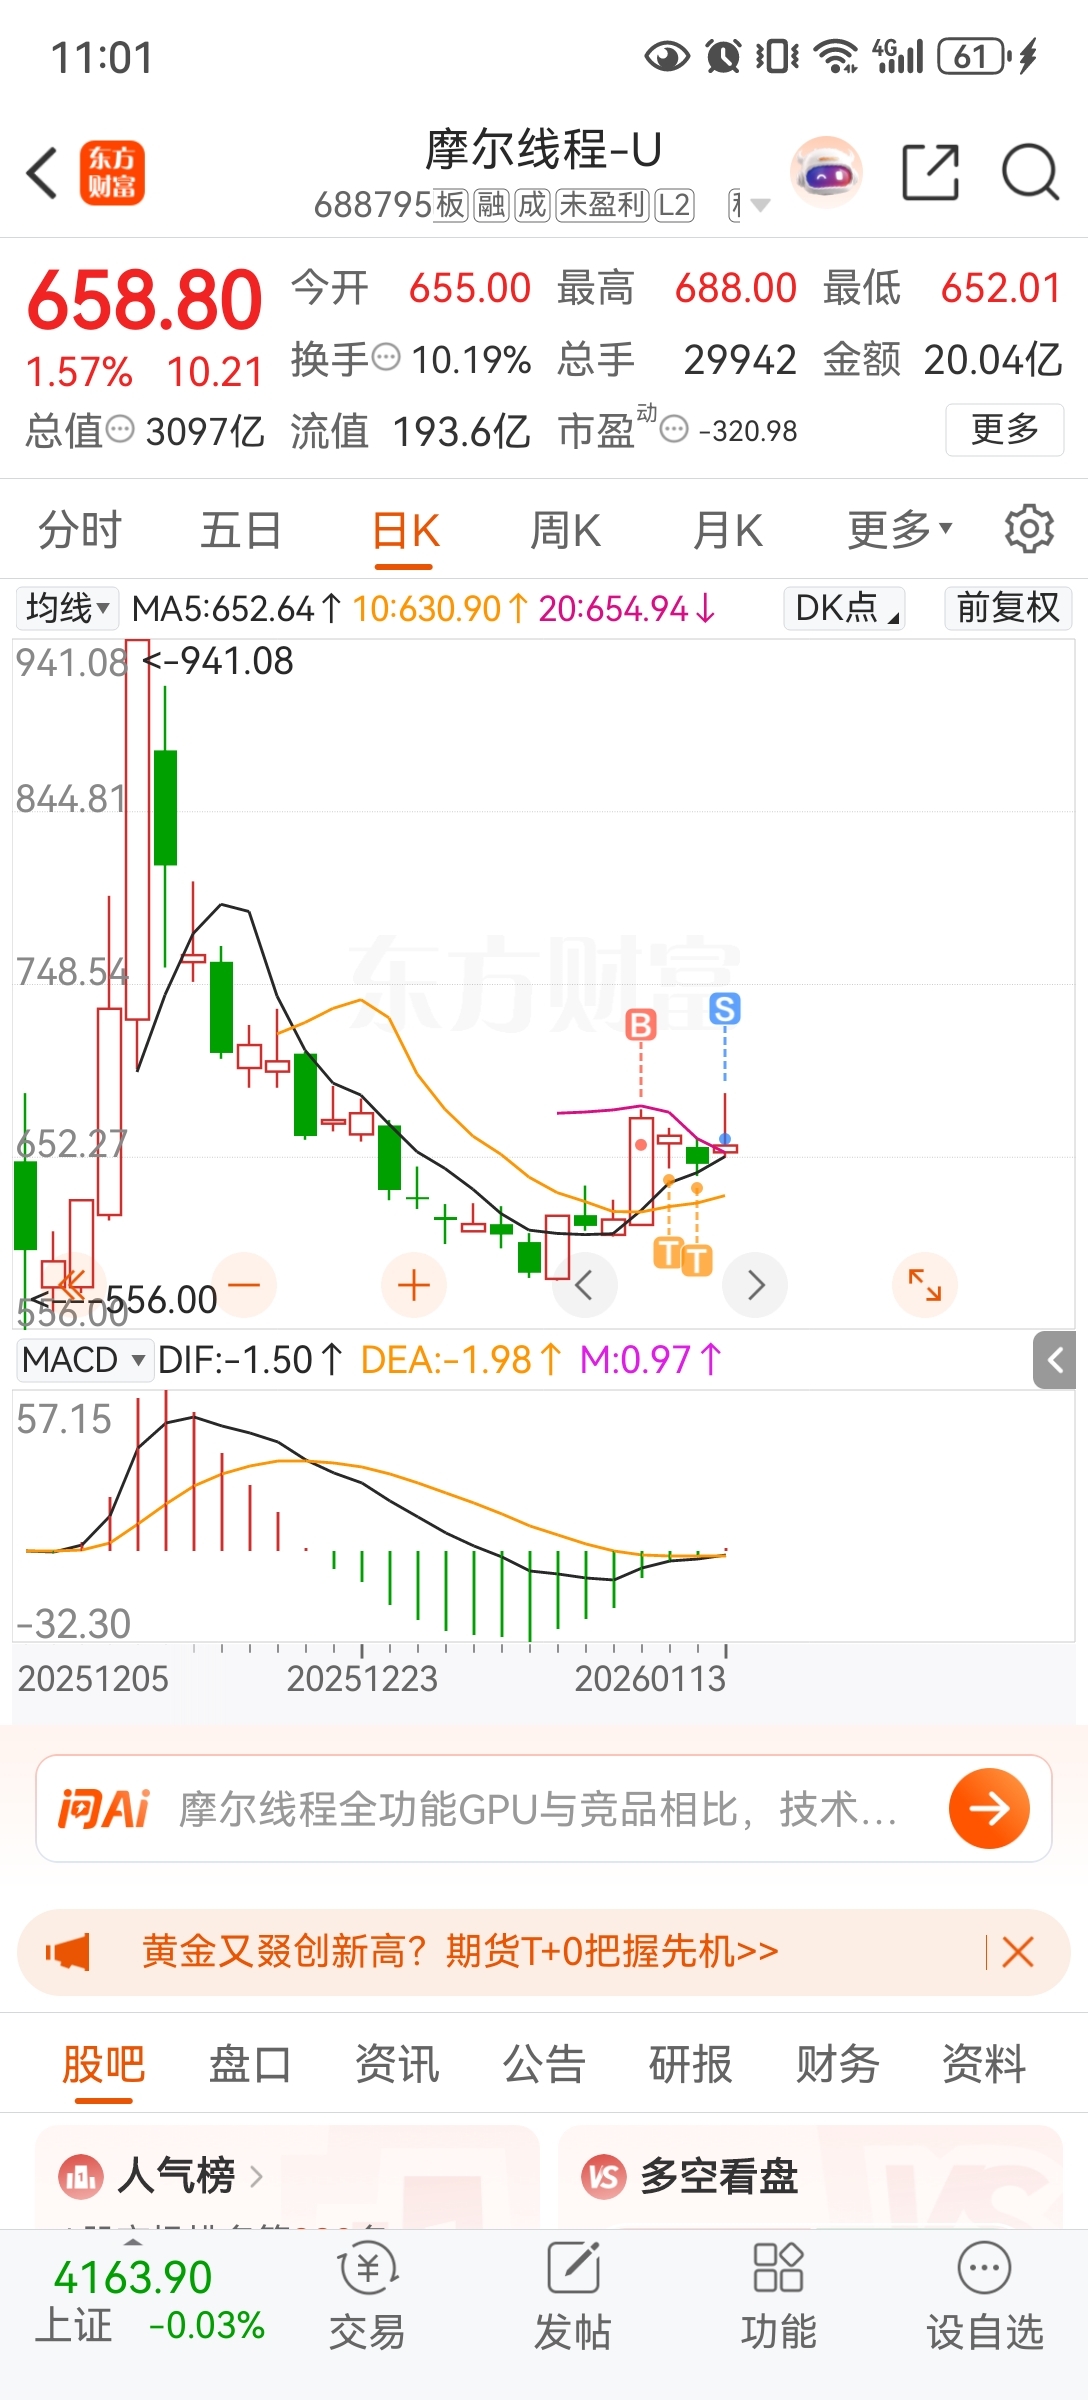Open the MACD indicator dropdown
Viewport: 1088px width, 2400px height.
[84, 1360]
